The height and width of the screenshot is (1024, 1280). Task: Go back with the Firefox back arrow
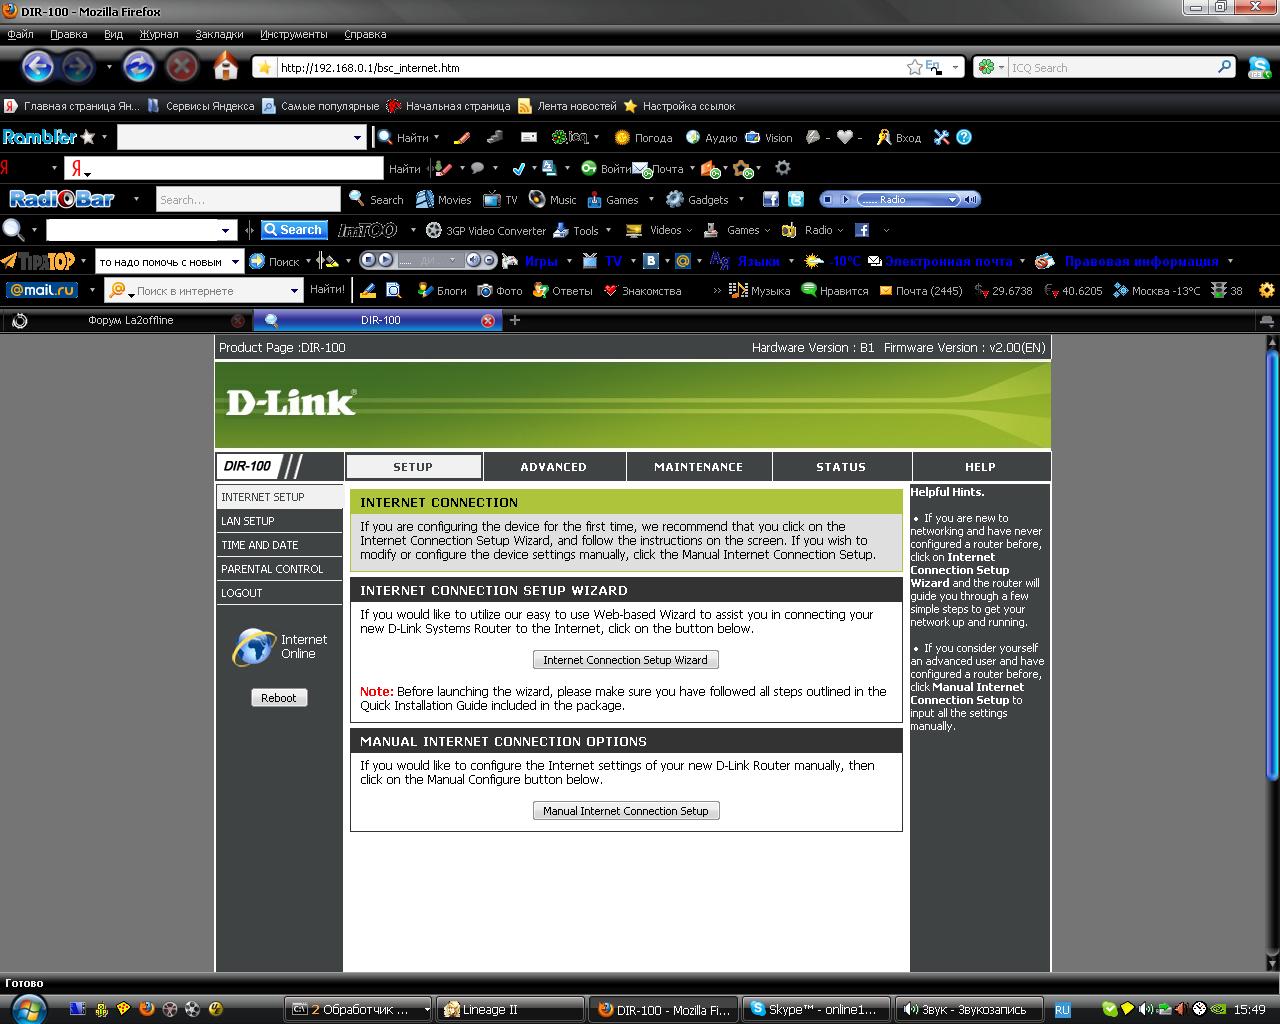coord(38,67)
